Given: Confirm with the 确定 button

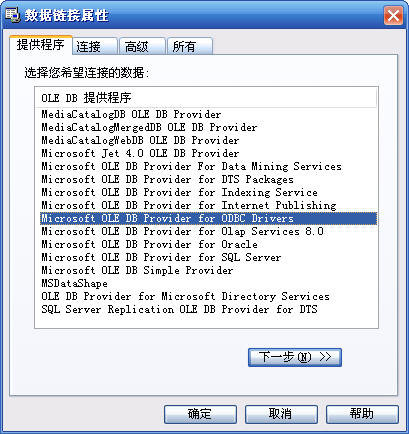Looking at the screenshot, I should point(200,414).
